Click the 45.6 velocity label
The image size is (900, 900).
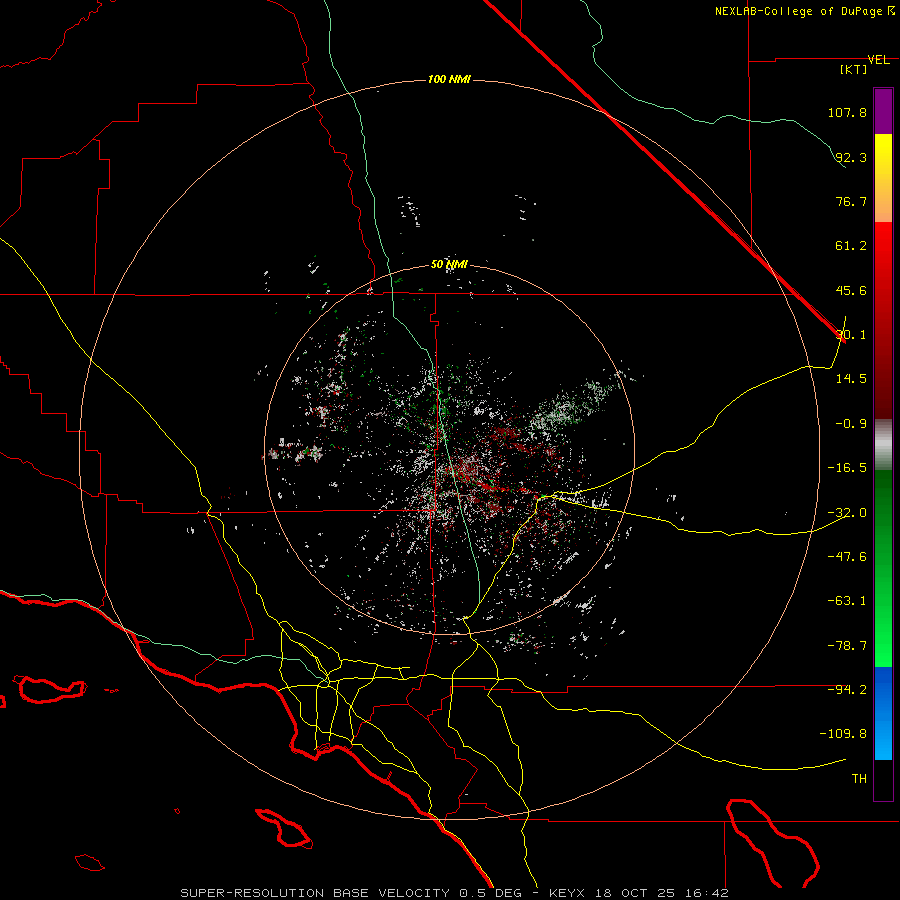851,290
